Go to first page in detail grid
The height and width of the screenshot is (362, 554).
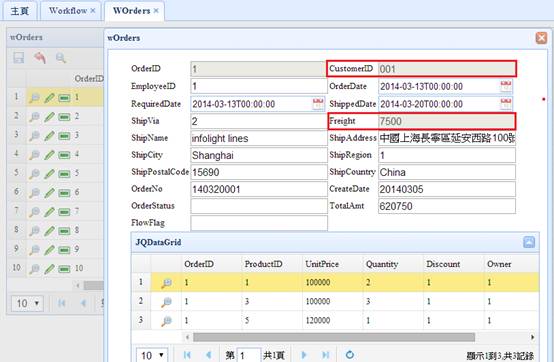(187, 355)
